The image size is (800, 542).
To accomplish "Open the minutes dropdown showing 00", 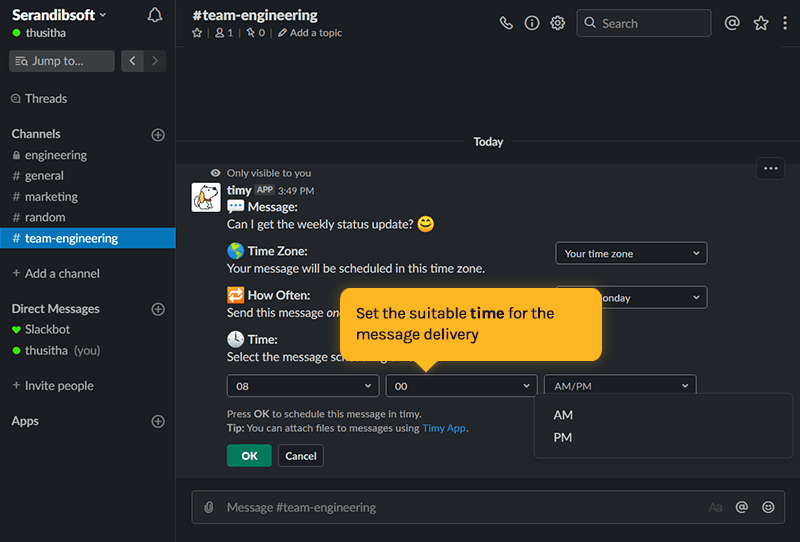I will pos(461,386).
